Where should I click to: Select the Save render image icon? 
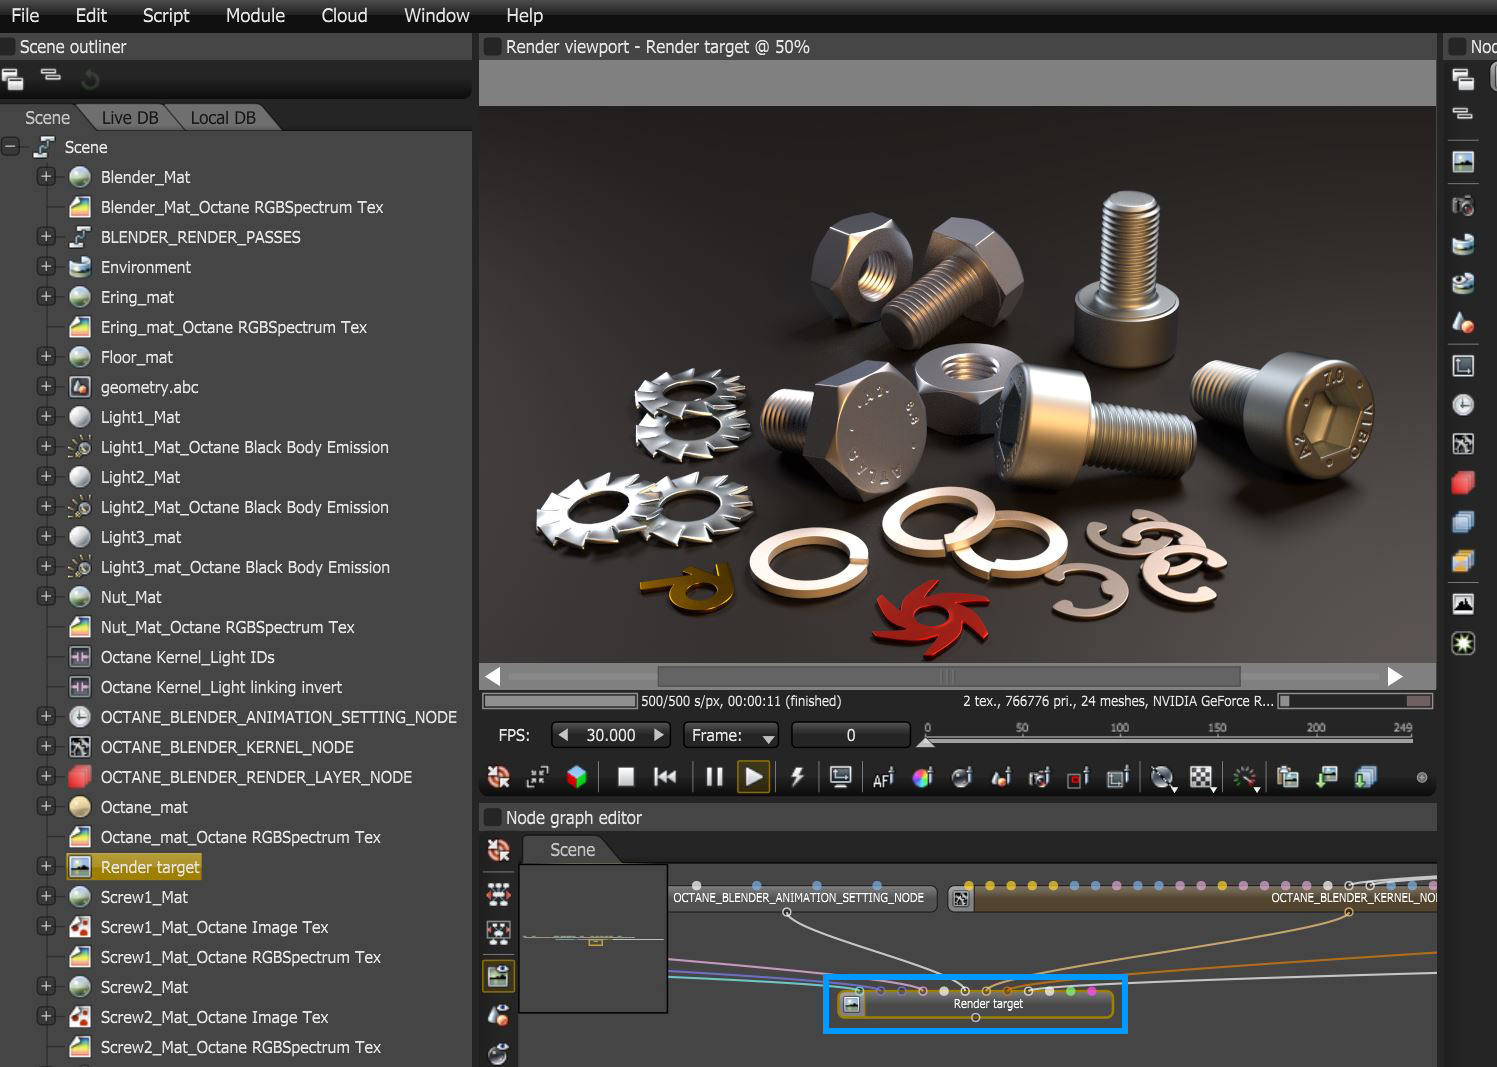tap(1326, 777)
